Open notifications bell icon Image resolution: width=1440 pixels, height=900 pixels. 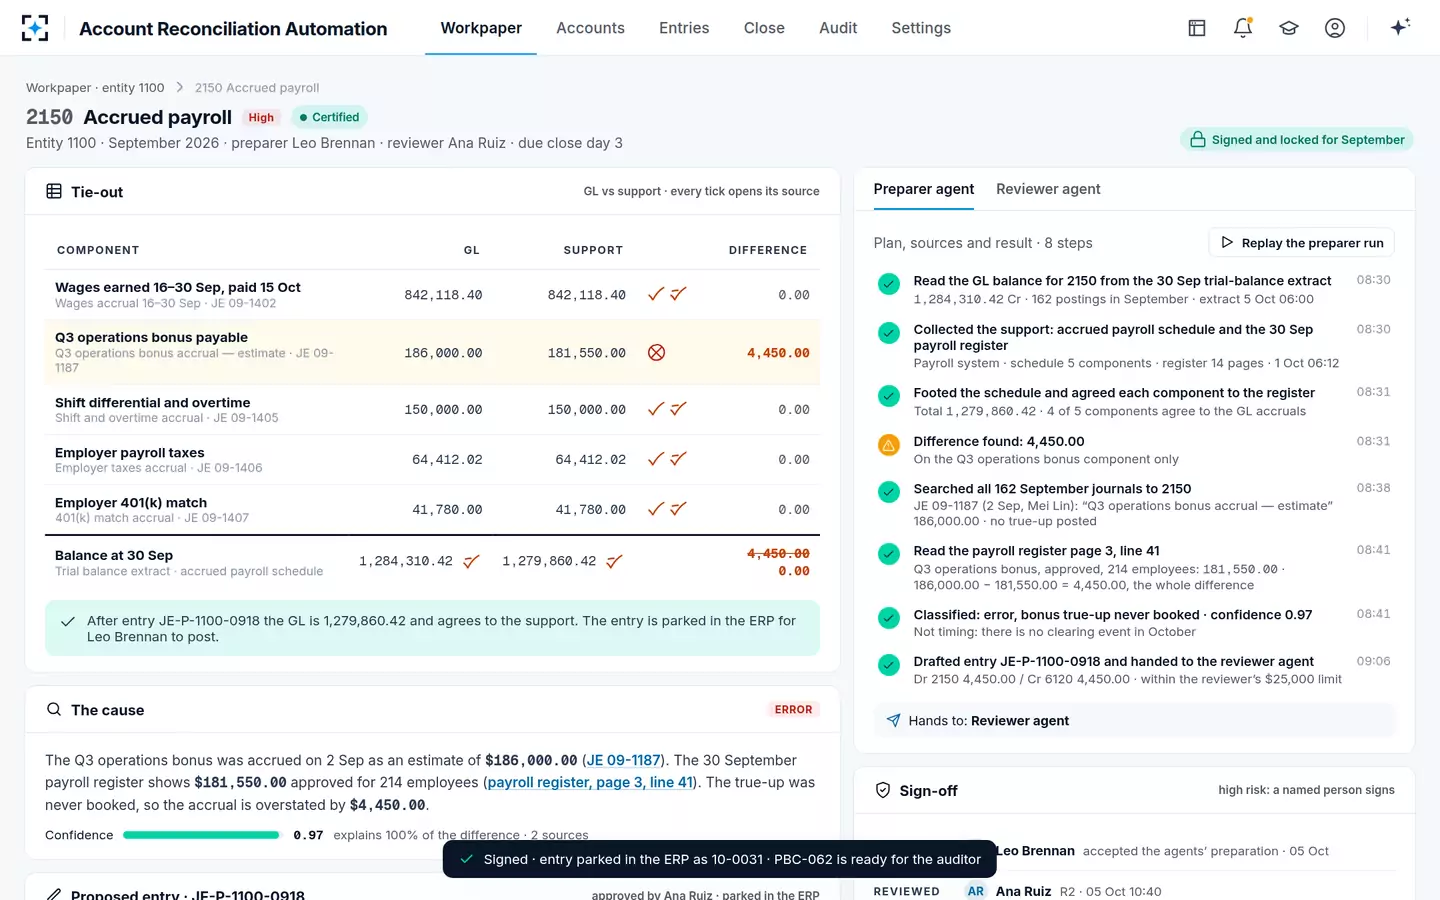(x=1243, y=28)
